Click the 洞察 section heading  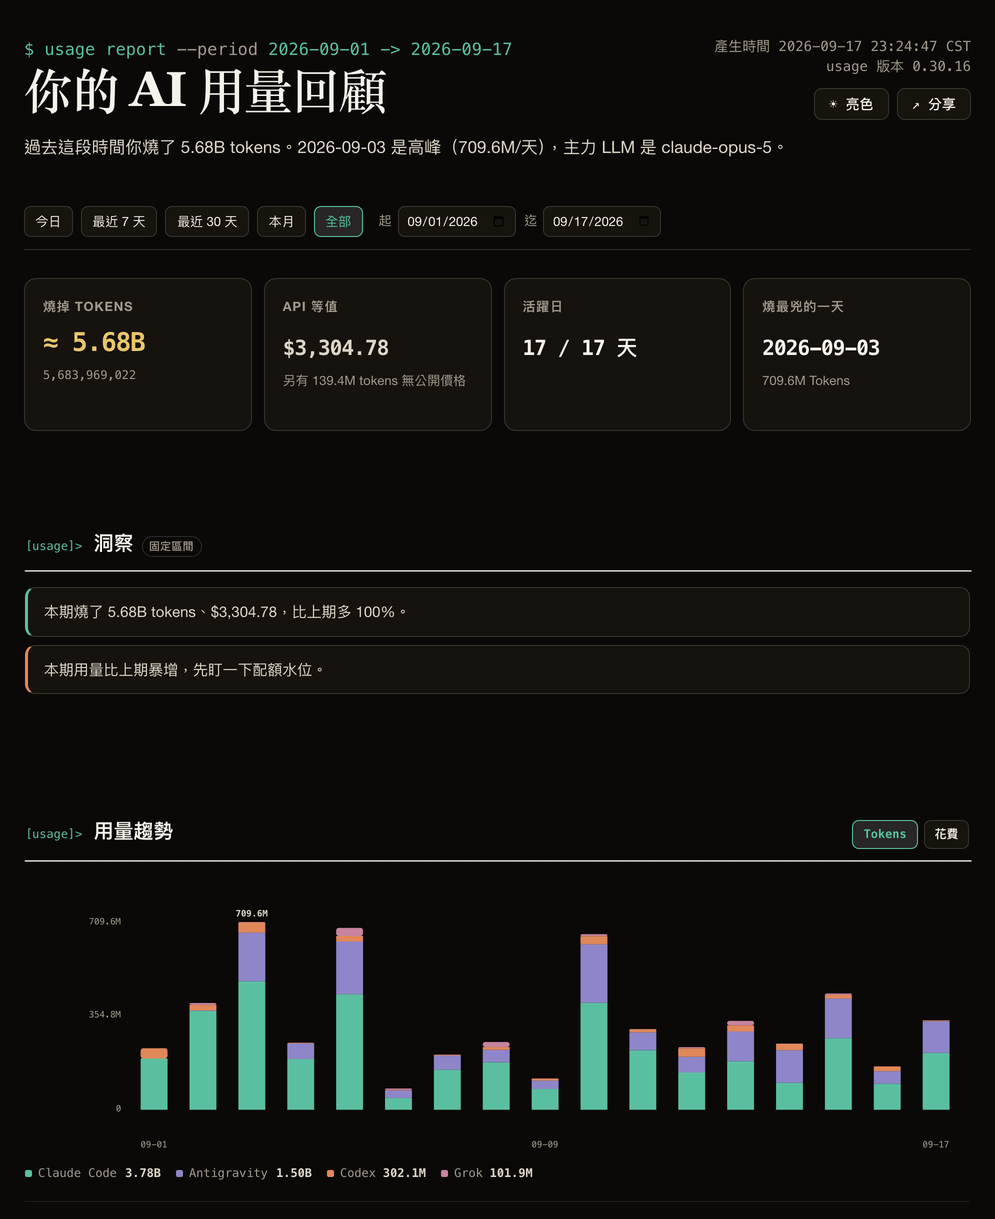tap(113, 544)
